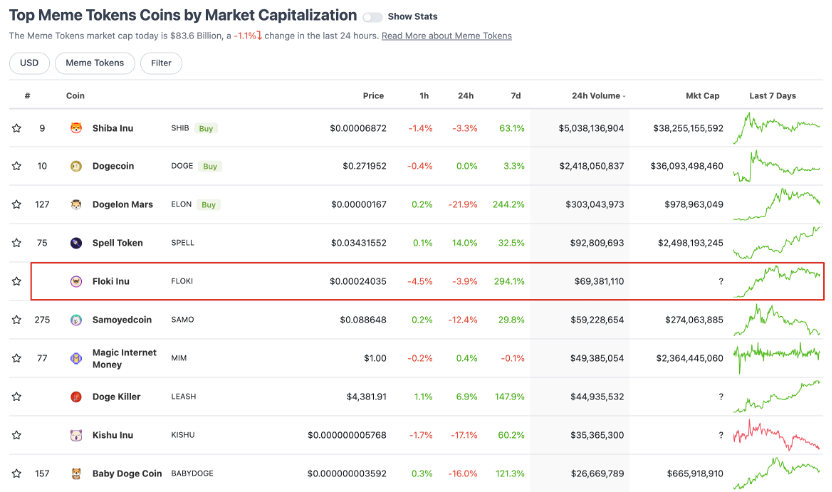Mark Floki Inu as favorite with star
832x492 pixels.
[16, 281]
